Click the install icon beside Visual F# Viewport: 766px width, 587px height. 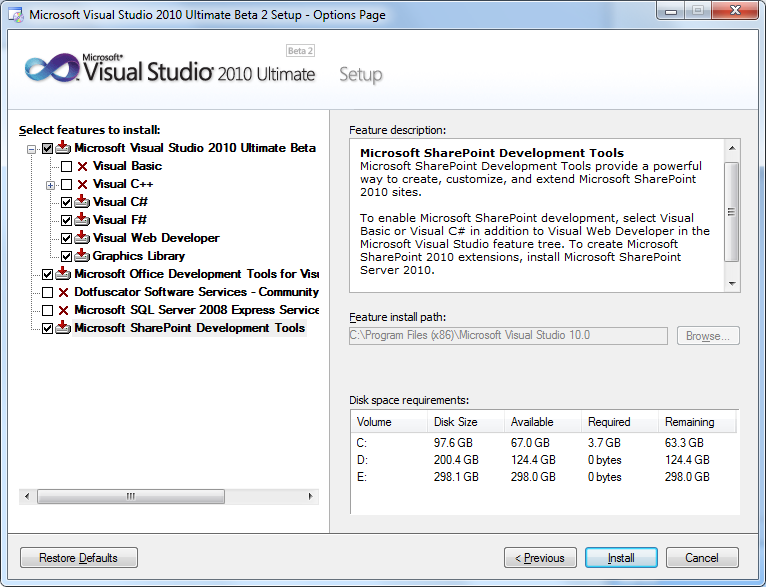82,219
